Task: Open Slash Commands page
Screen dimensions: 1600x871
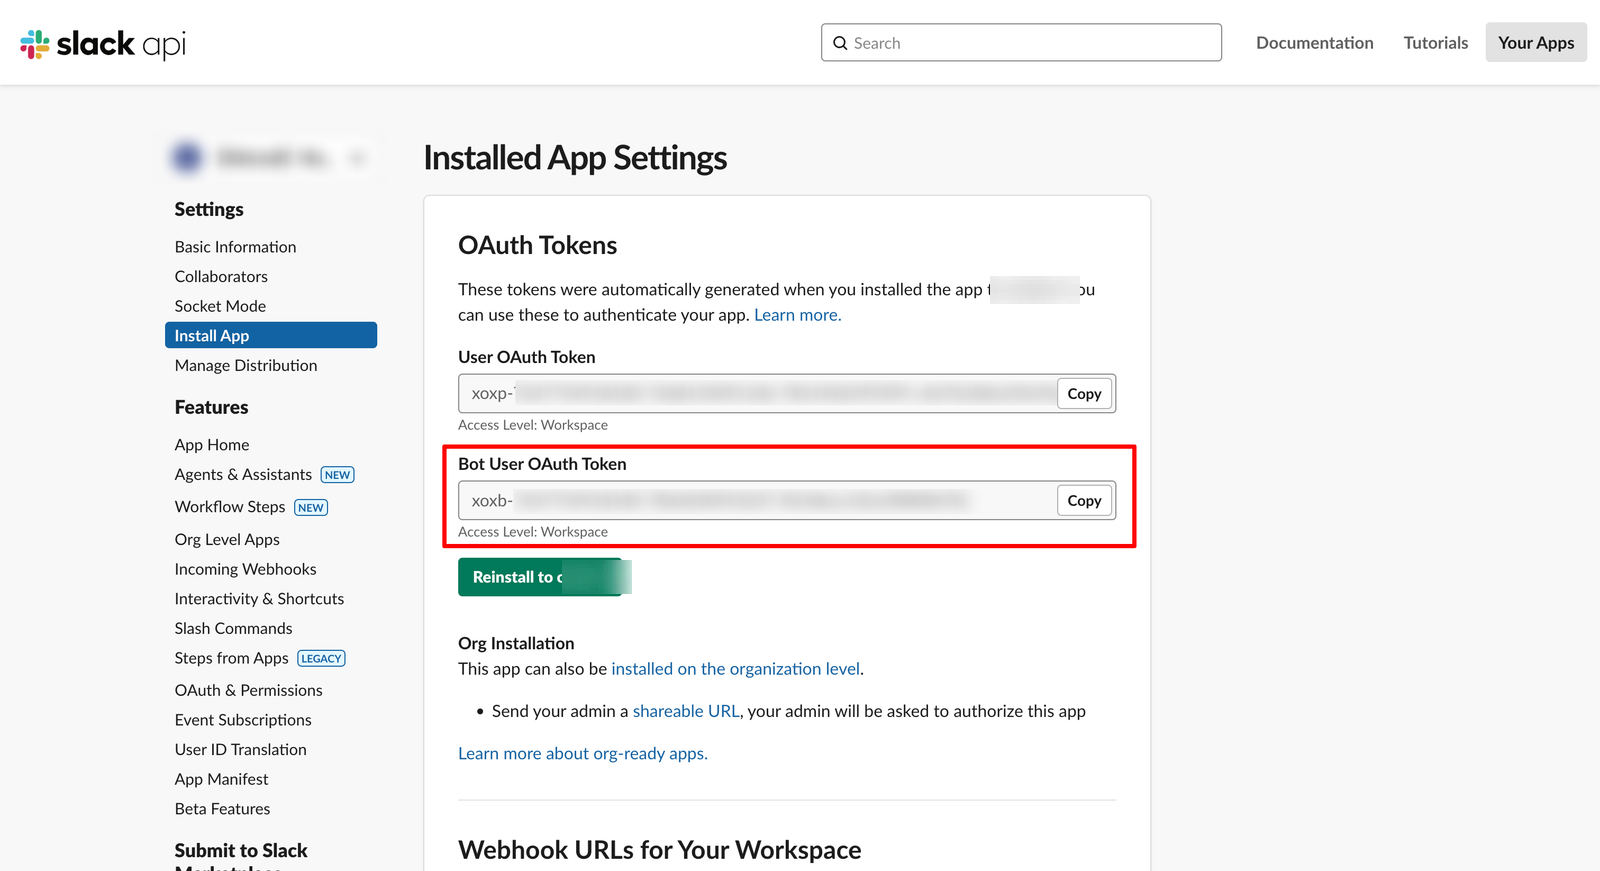Action: point(233,629)
